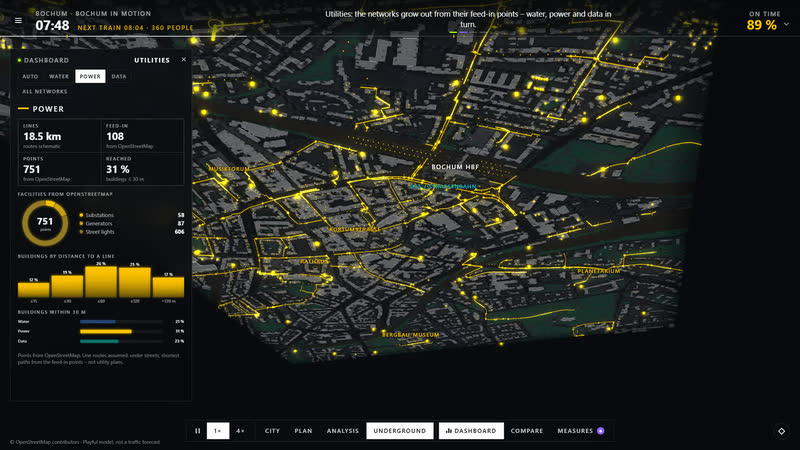Open the Plan view
800x450 pixels.
click(303, 431)
